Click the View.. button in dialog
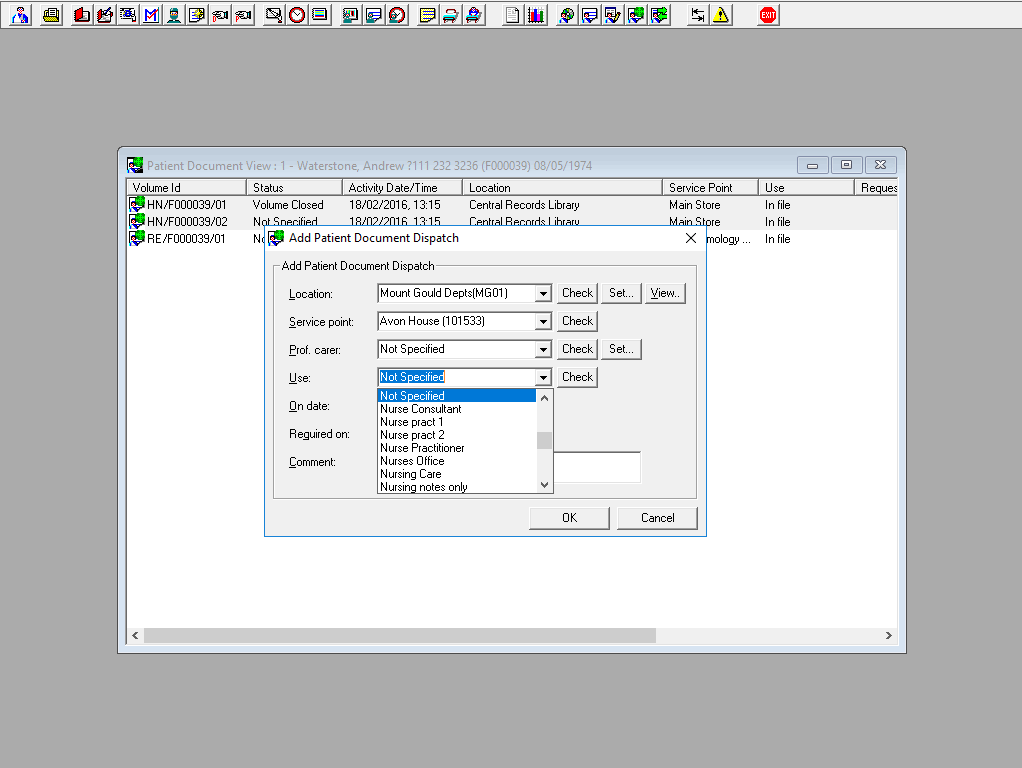This screenshot has width=1022, height=768. 665,293
